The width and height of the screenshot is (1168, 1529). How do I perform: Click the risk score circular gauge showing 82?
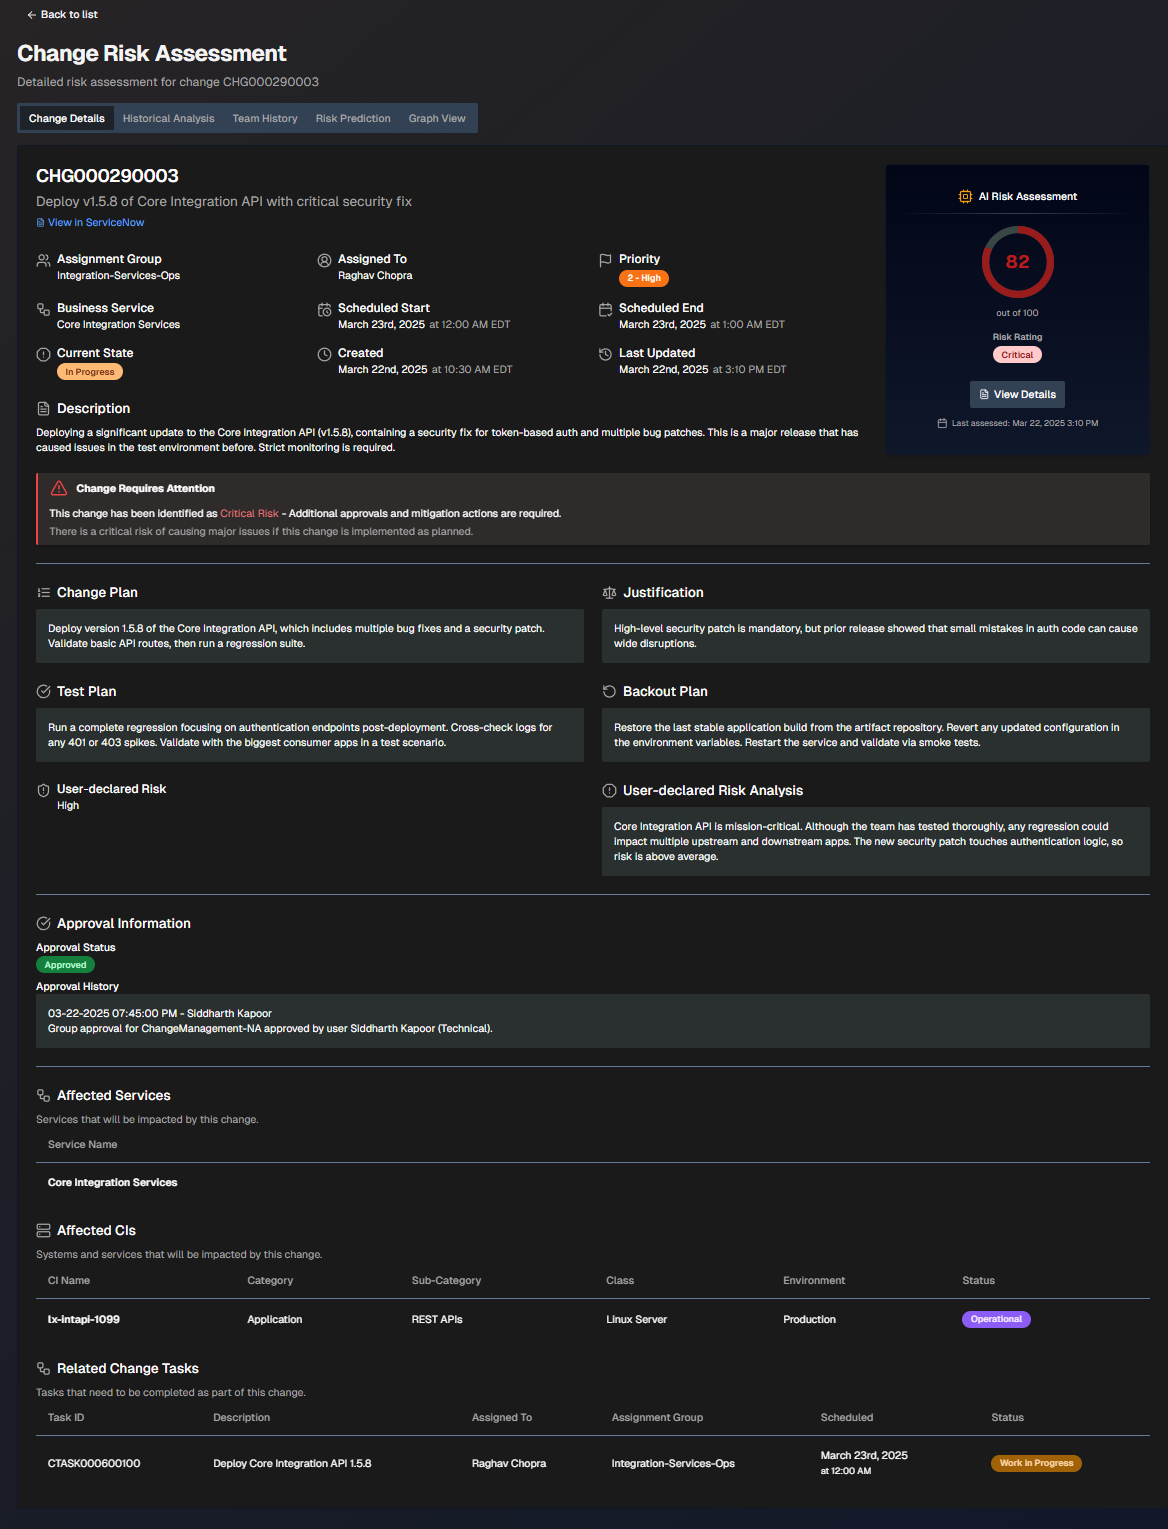tap(1017, 262)
